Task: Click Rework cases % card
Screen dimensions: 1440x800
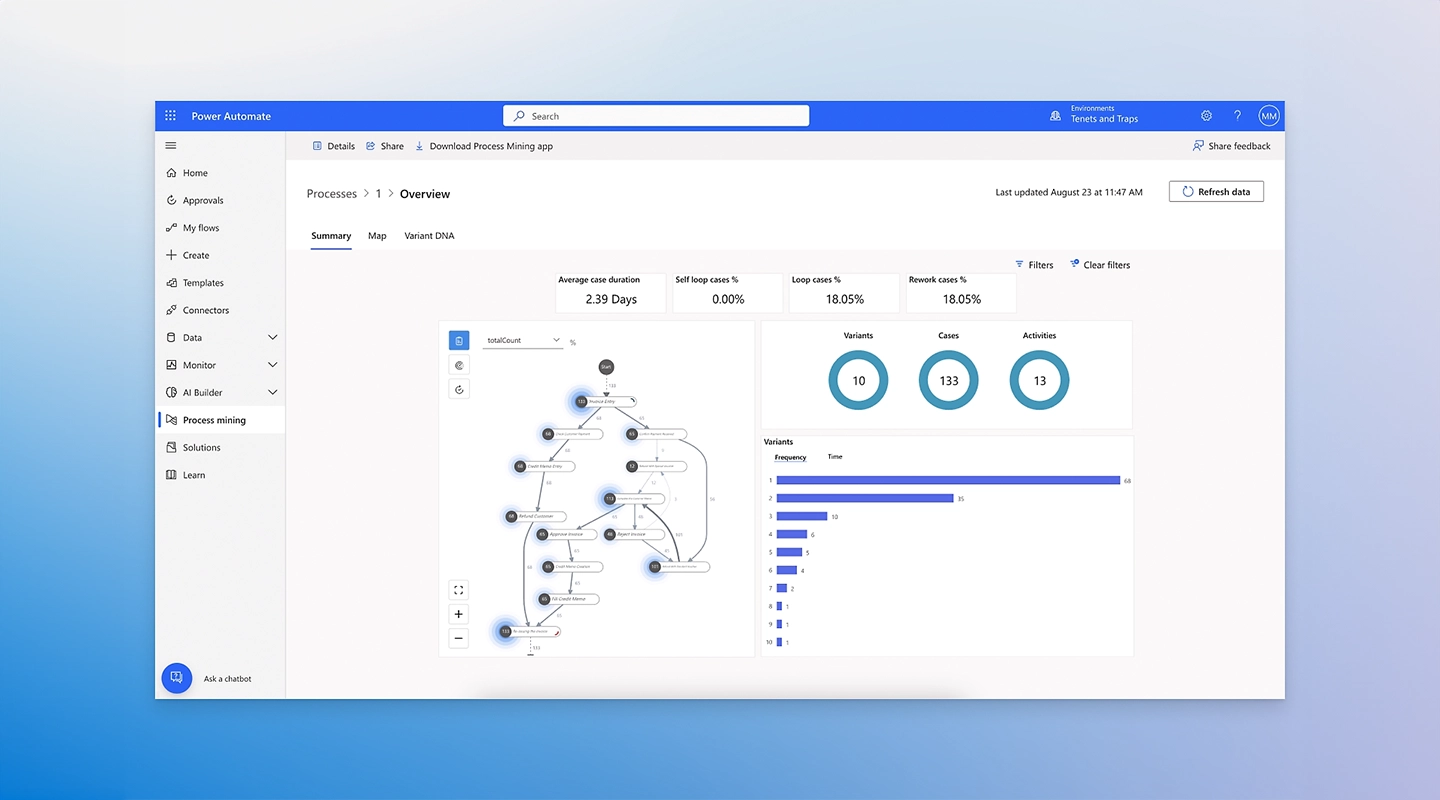Action: tap(961, 293)
